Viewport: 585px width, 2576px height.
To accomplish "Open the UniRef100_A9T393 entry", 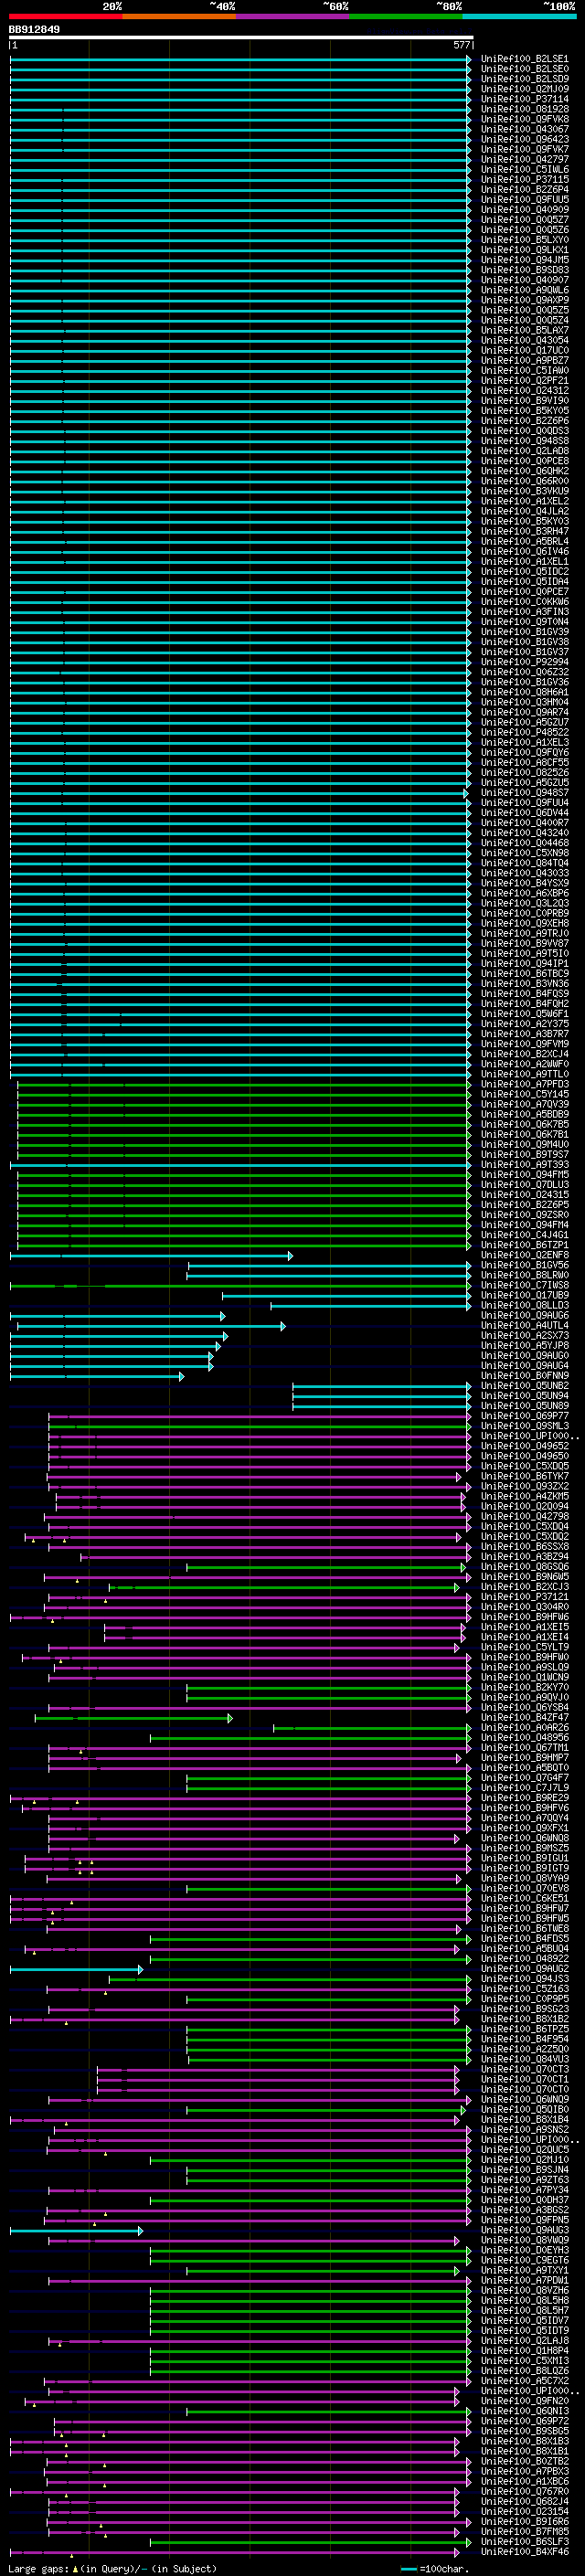I will [x=524, y=1165].
